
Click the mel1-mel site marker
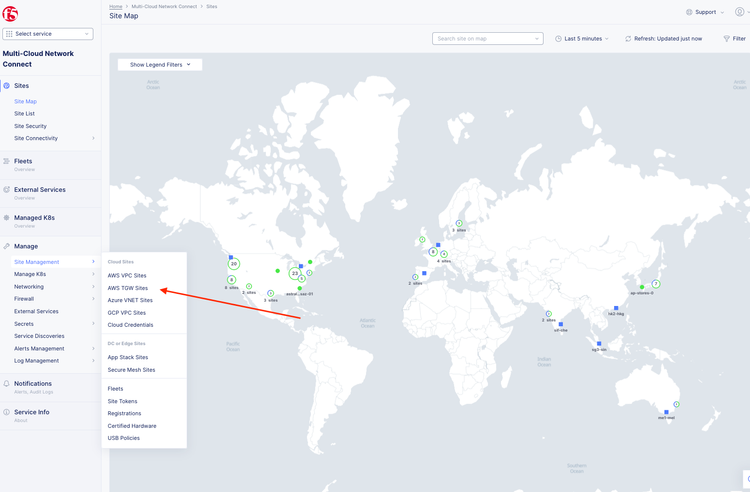click(666, 412)
